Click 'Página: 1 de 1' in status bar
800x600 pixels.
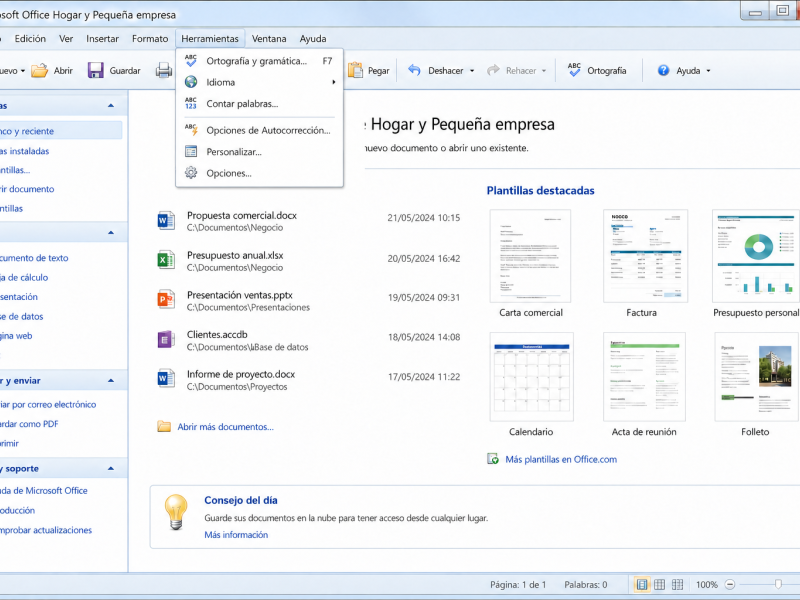tap(518, 585)
